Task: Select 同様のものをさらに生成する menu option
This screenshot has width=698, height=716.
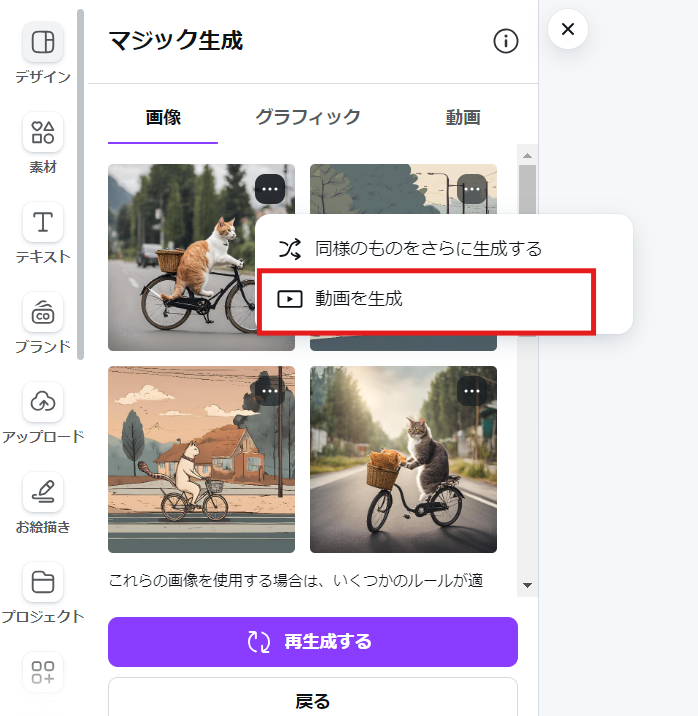Action: [x=426, y=248]
